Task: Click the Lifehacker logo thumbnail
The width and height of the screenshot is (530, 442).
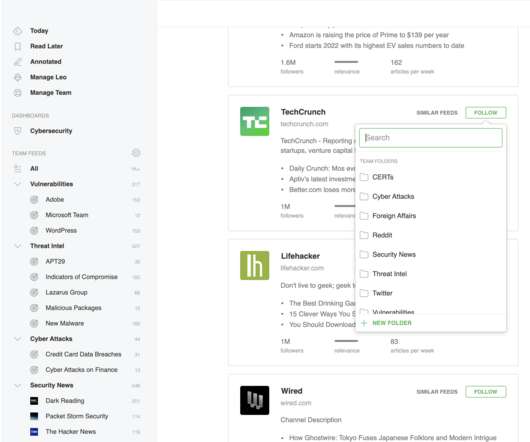Action: point(255,266)
